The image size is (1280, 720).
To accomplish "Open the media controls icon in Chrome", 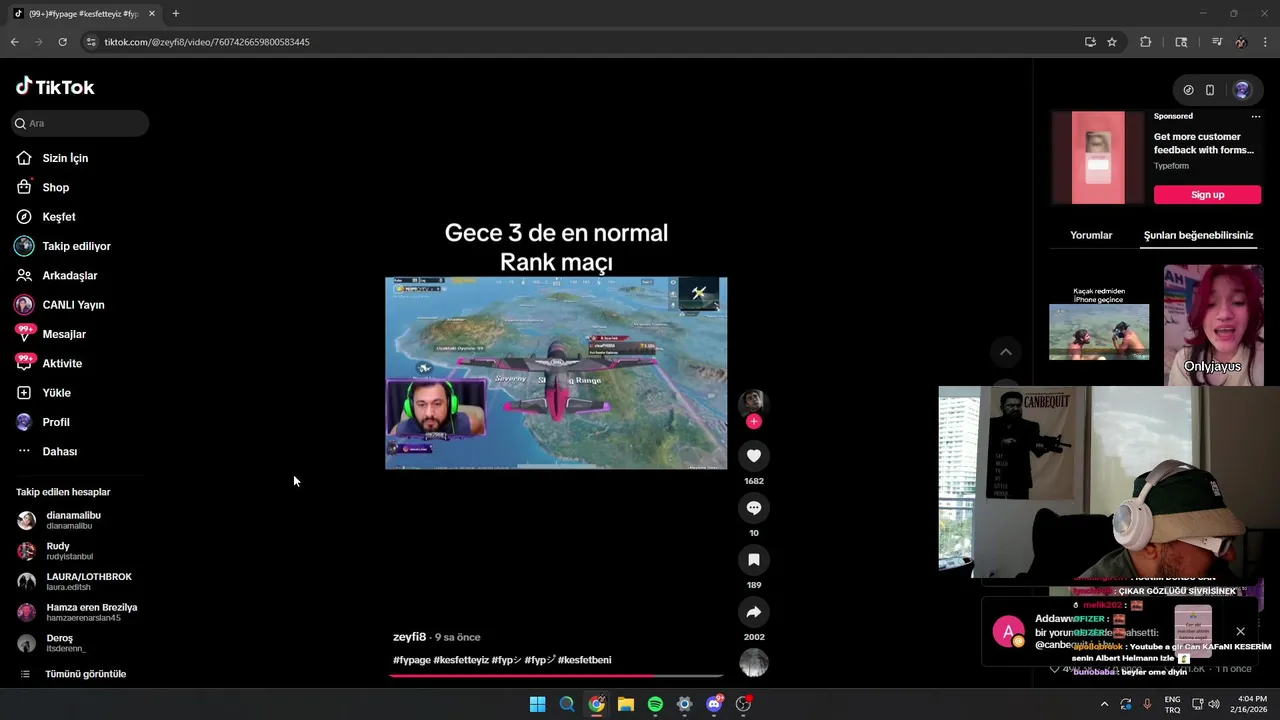I will tap(1217, 42).
